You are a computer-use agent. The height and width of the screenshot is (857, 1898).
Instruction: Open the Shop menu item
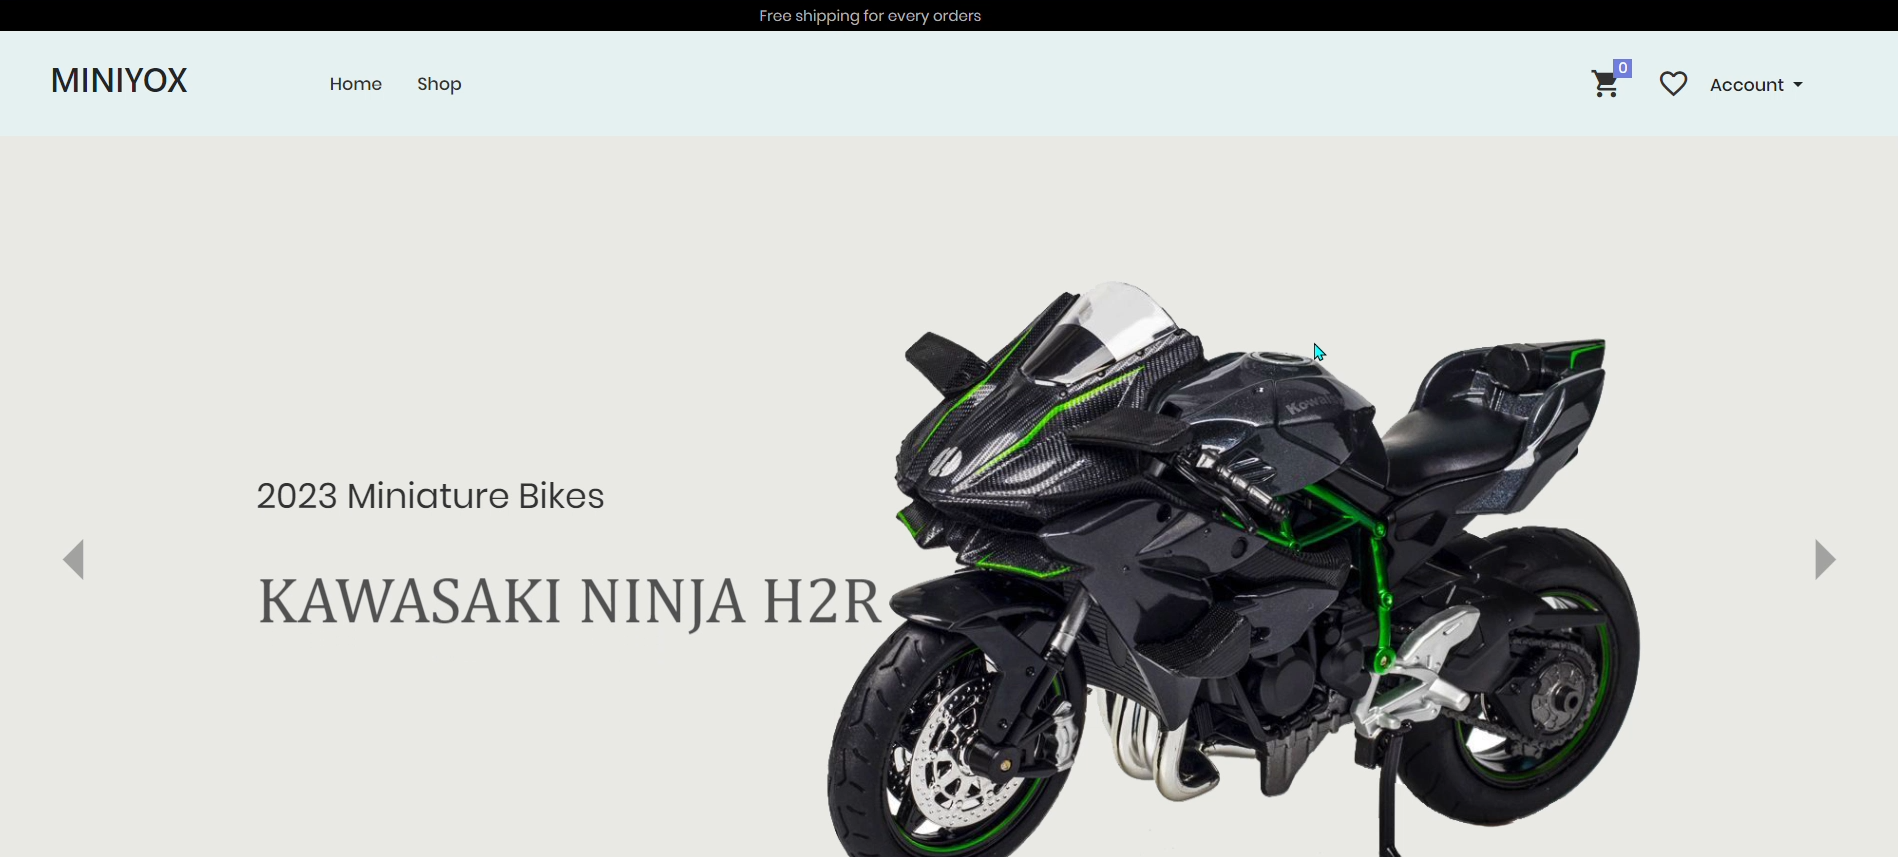click(439, 84)
